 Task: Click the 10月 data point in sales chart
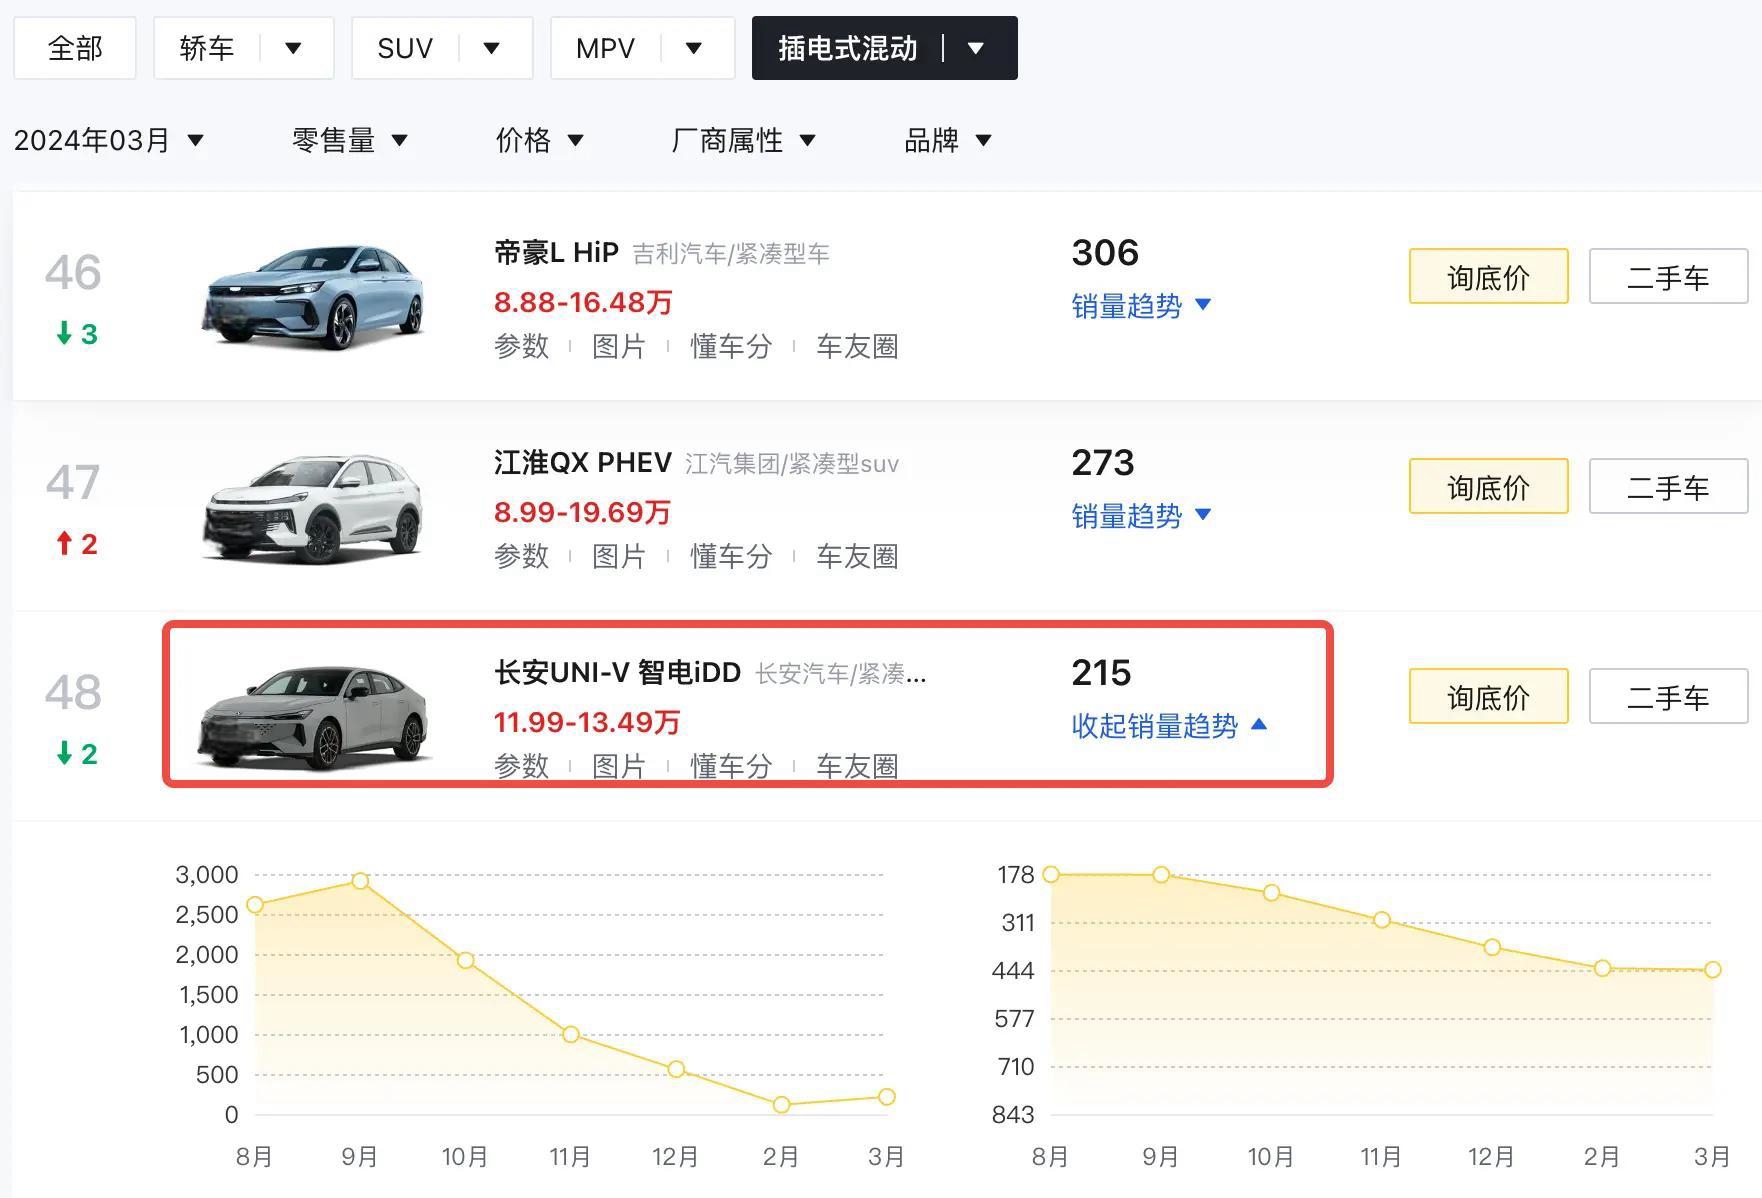(x=465, y=960)
